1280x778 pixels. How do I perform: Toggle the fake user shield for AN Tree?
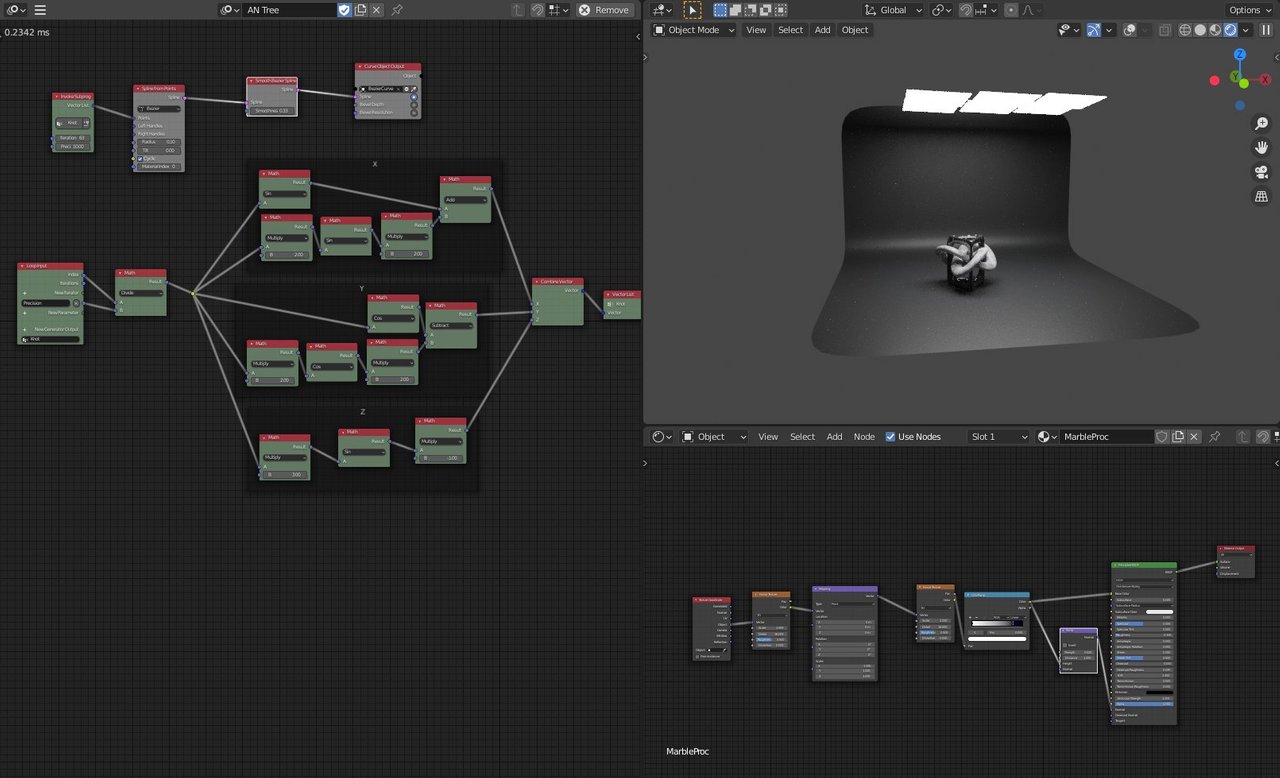tap(344, 10)
